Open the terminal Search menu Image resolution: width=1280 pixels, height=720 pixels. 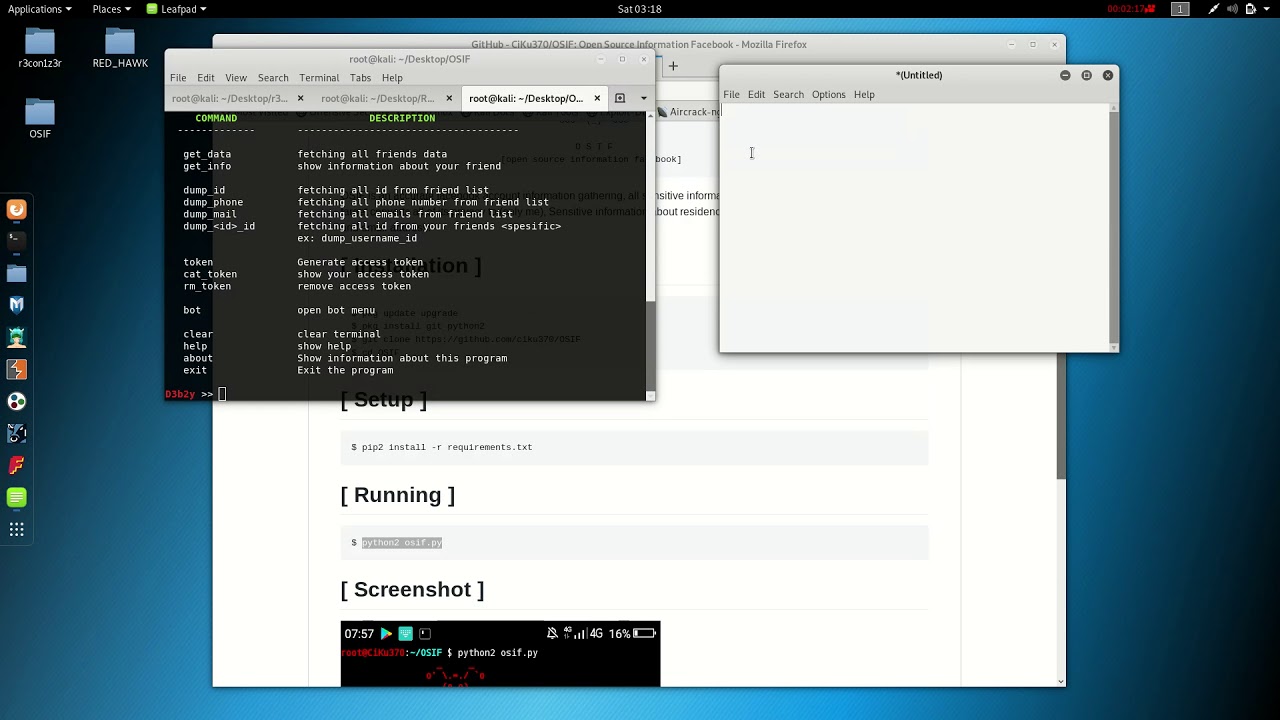pyautogui.click(x=273, y=78)
